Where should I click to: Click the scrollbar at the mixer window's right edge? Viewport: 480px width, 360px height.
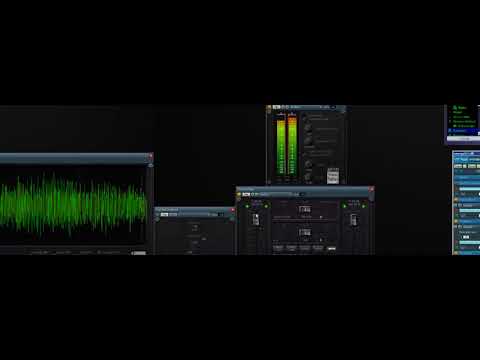371,197
